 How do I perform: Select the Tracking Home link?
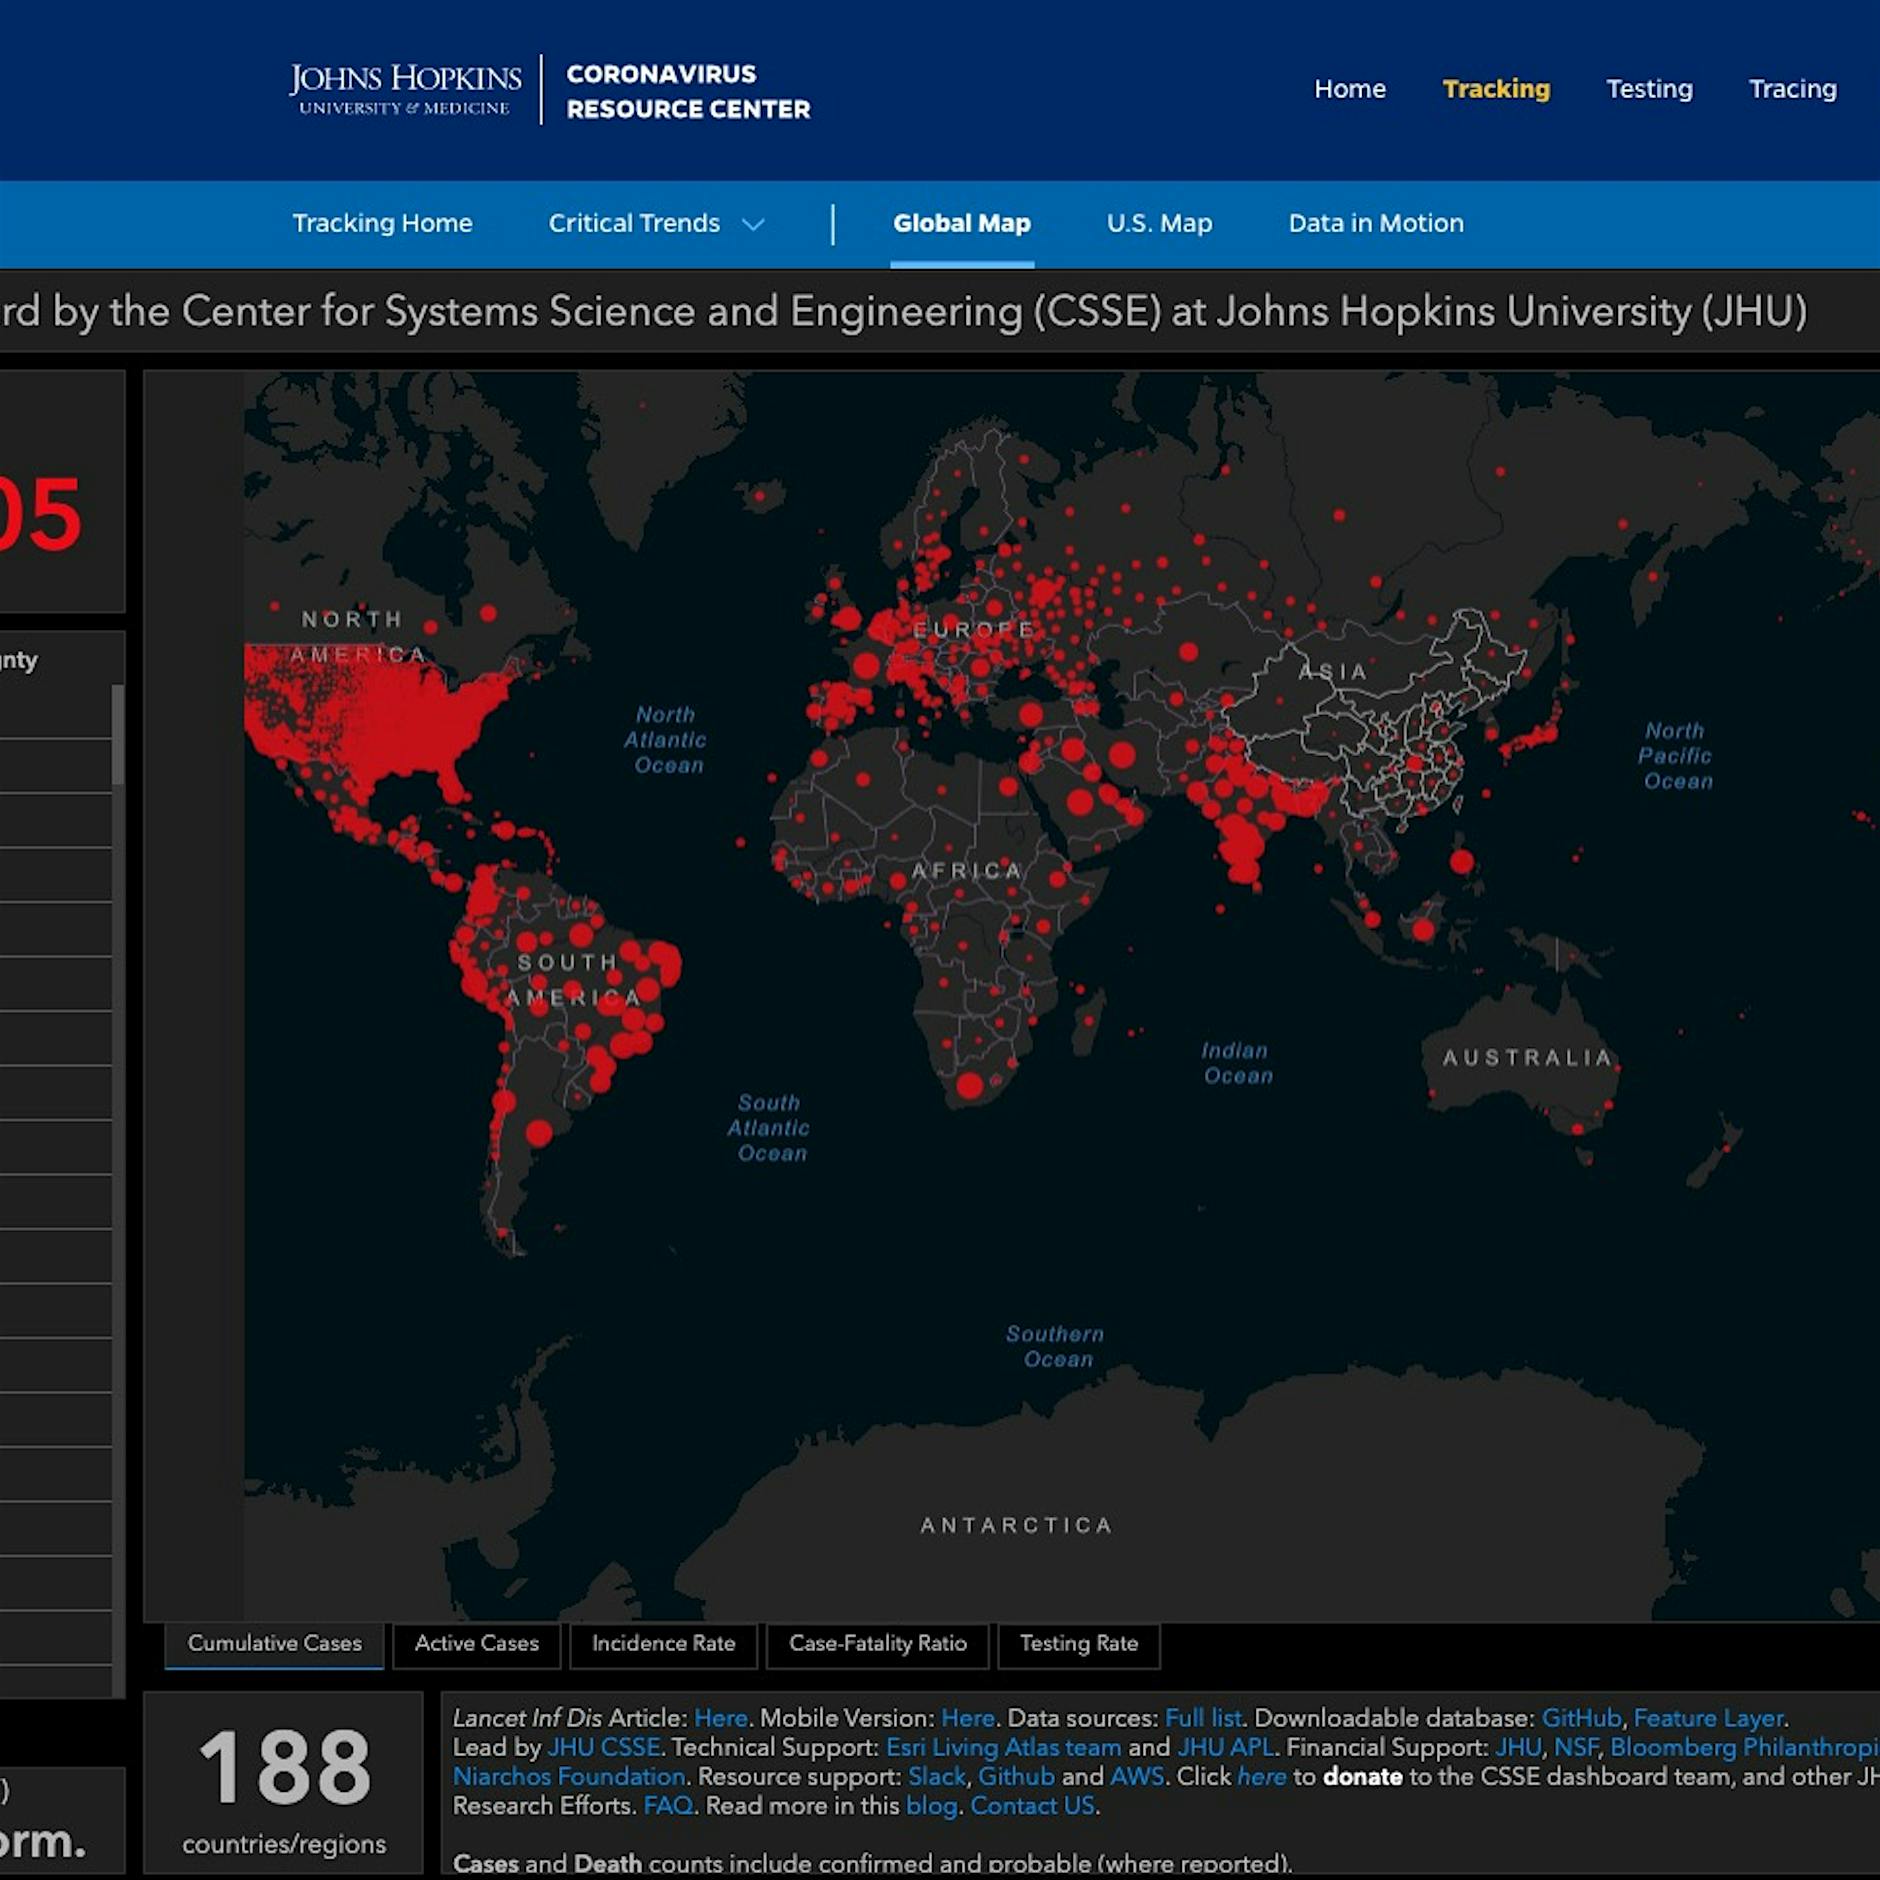[x=382, y=223]
